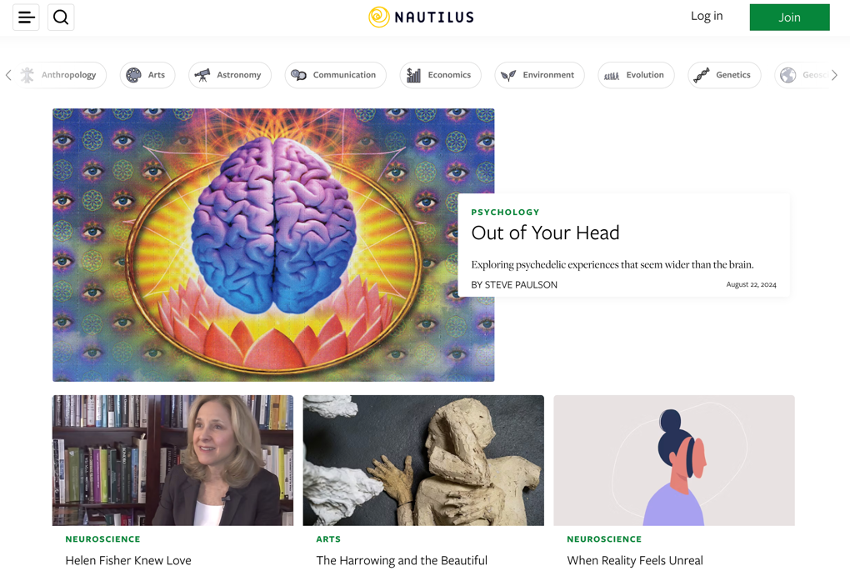The image size is (850, 582).
Task: Select the Arts topic label
Action: coord(157,75)
